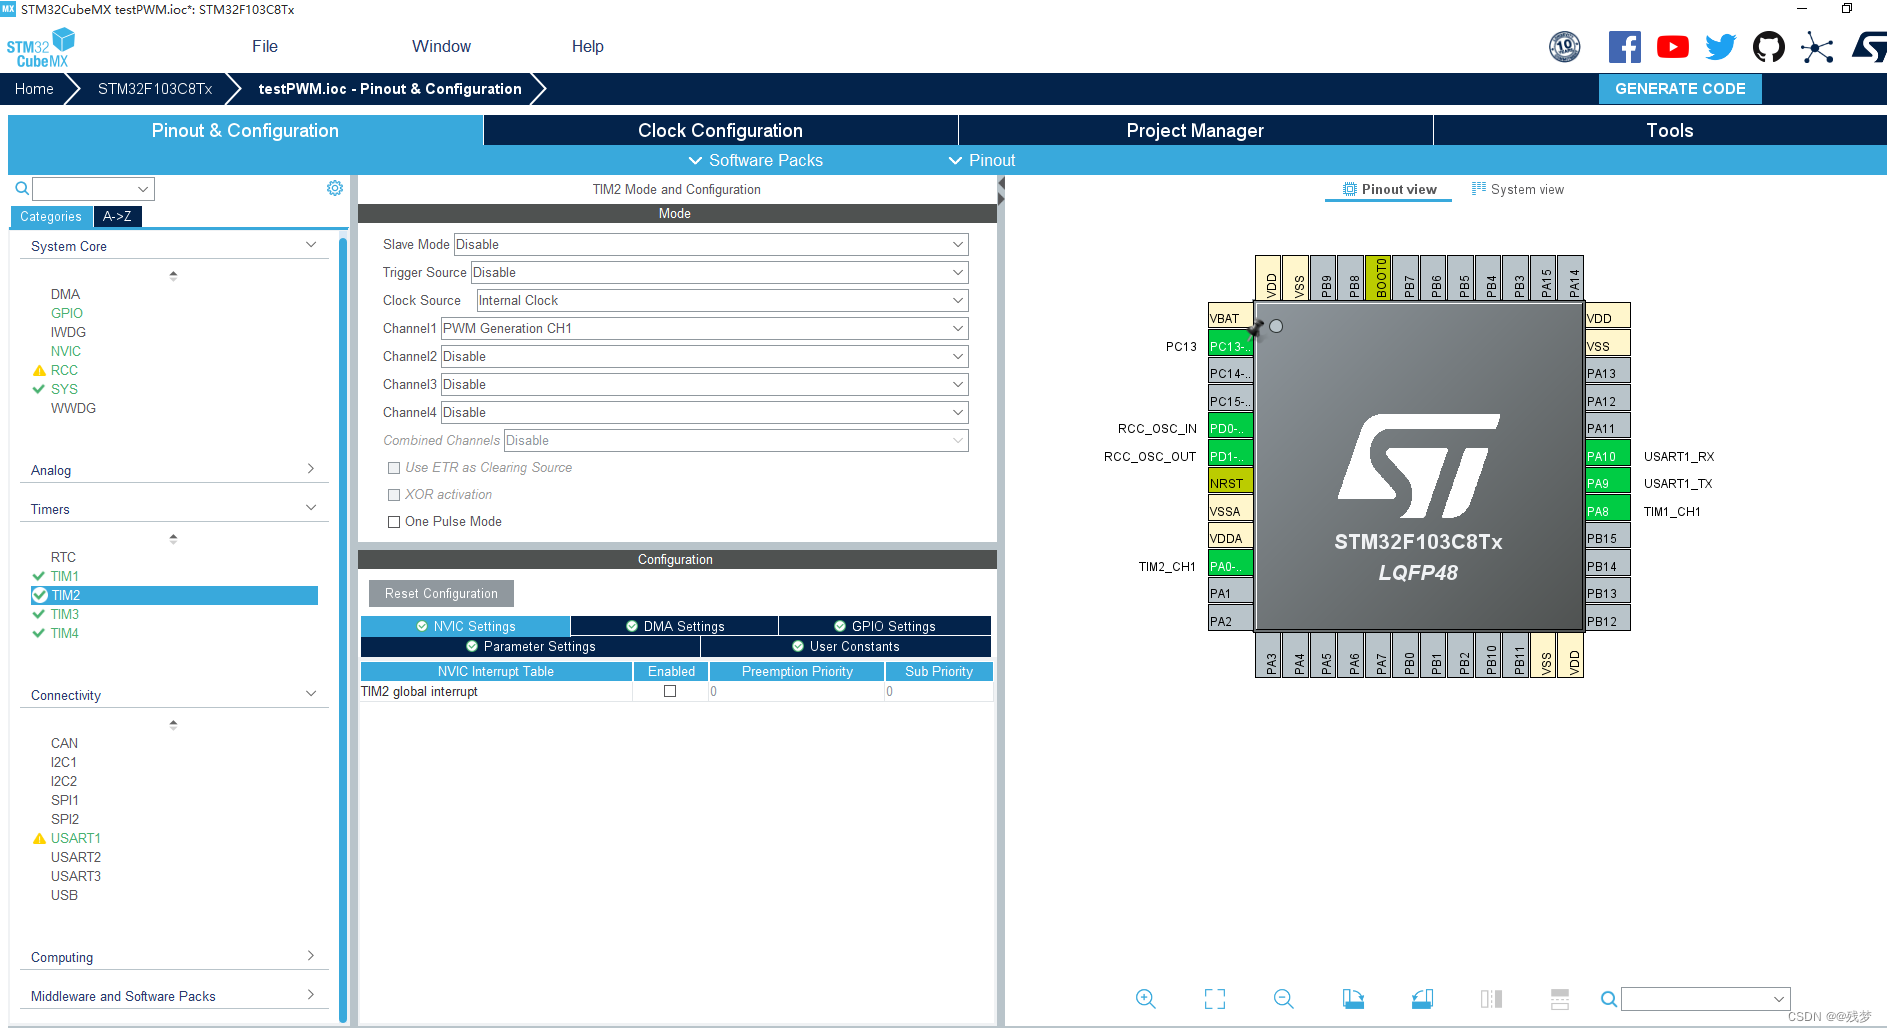Open the Window menu
Viewport: 1887px width, 1032px height.
click(x=441, y=46)
